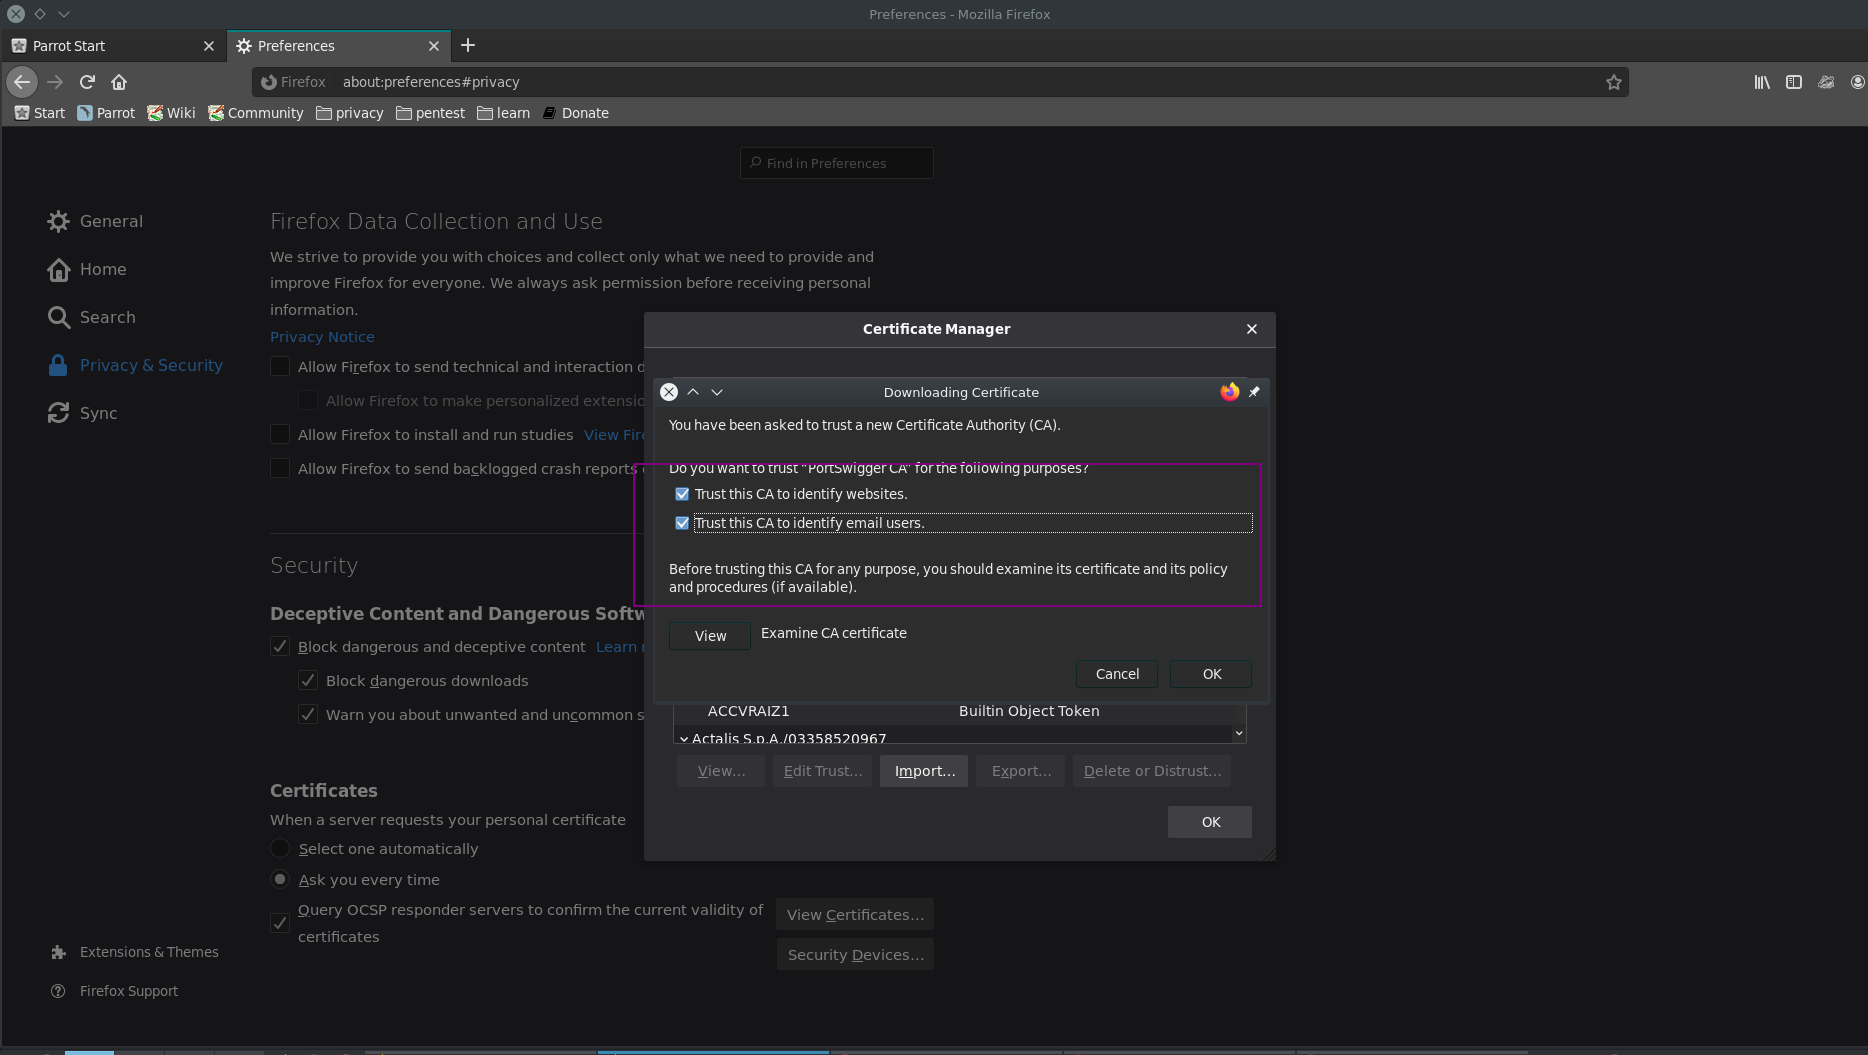Open the General preferences category
The width and height of the screenshot is (1868, 1055).
[95, 221]
